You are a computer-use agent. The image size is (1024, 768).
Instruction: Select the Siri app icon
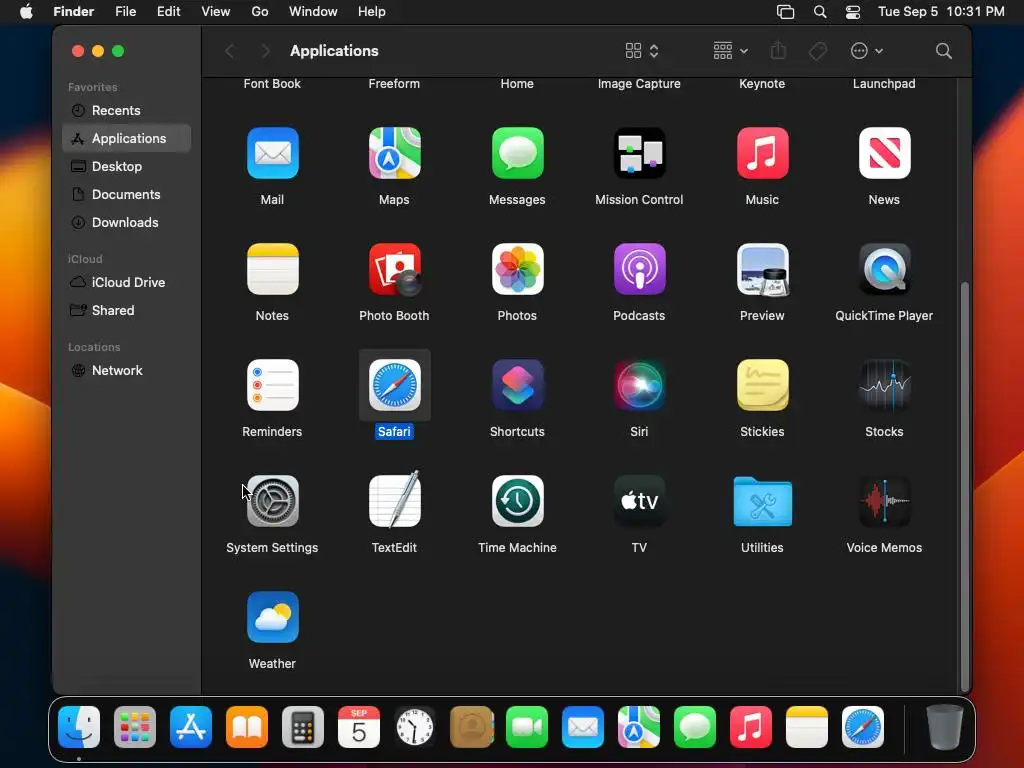click(639, 385)
